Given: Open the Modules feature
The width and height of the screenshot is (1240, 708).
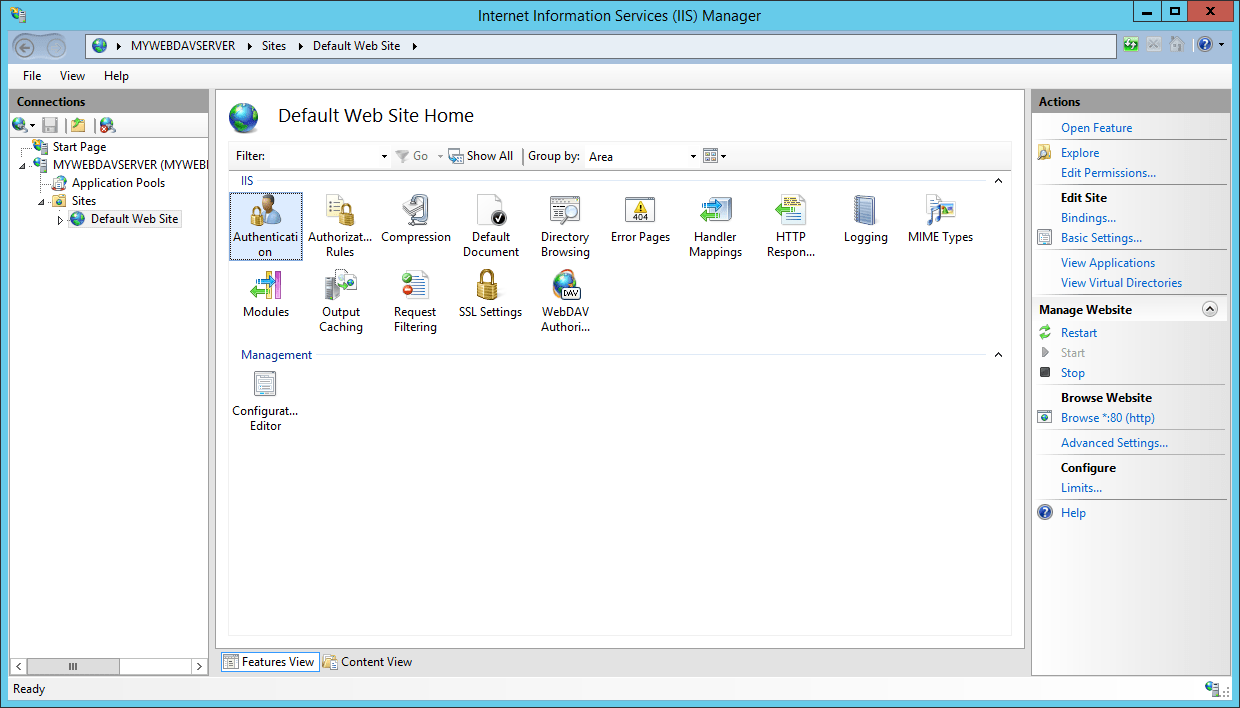Looking at the screenshot, I should click(x=265, y=294).
